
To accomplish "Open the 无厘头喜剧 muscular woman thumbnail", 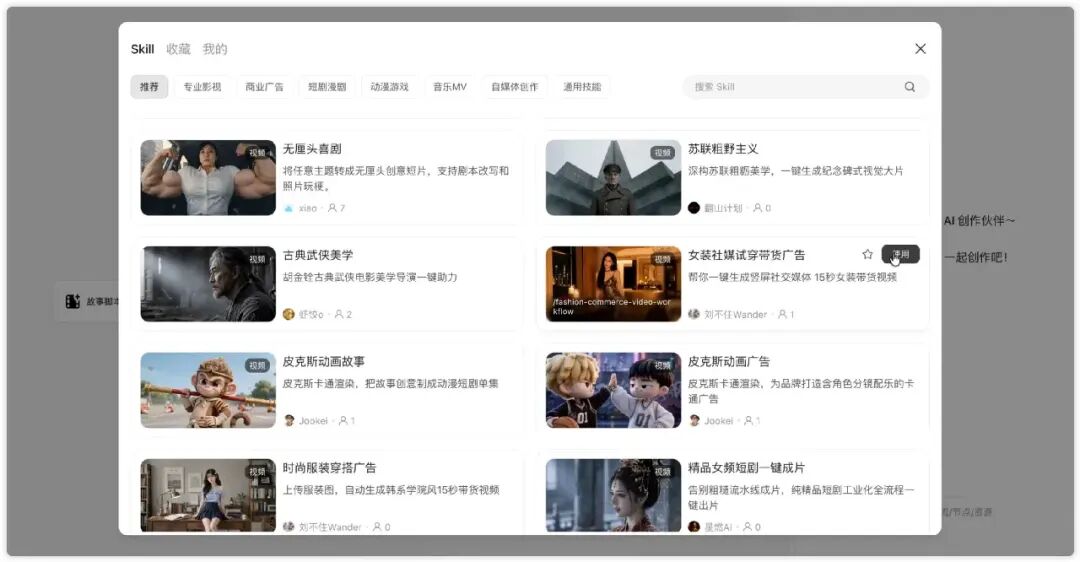I will pos(208,178).
